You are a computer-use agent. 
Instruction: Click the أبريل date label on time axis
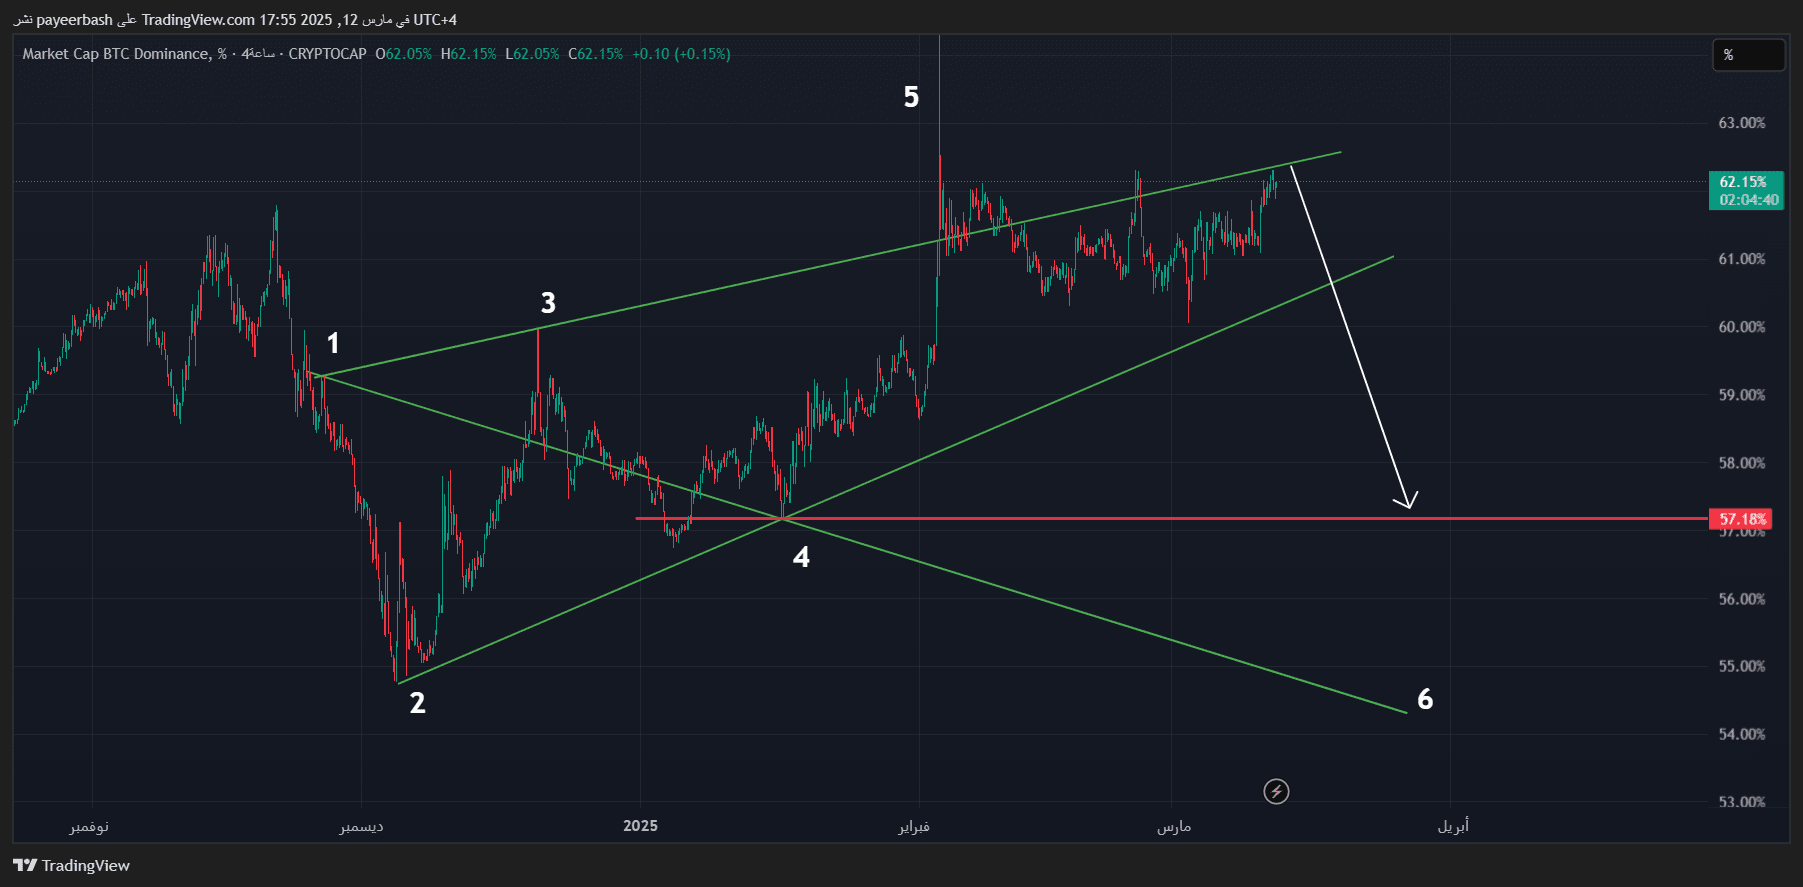[1453, 826]
